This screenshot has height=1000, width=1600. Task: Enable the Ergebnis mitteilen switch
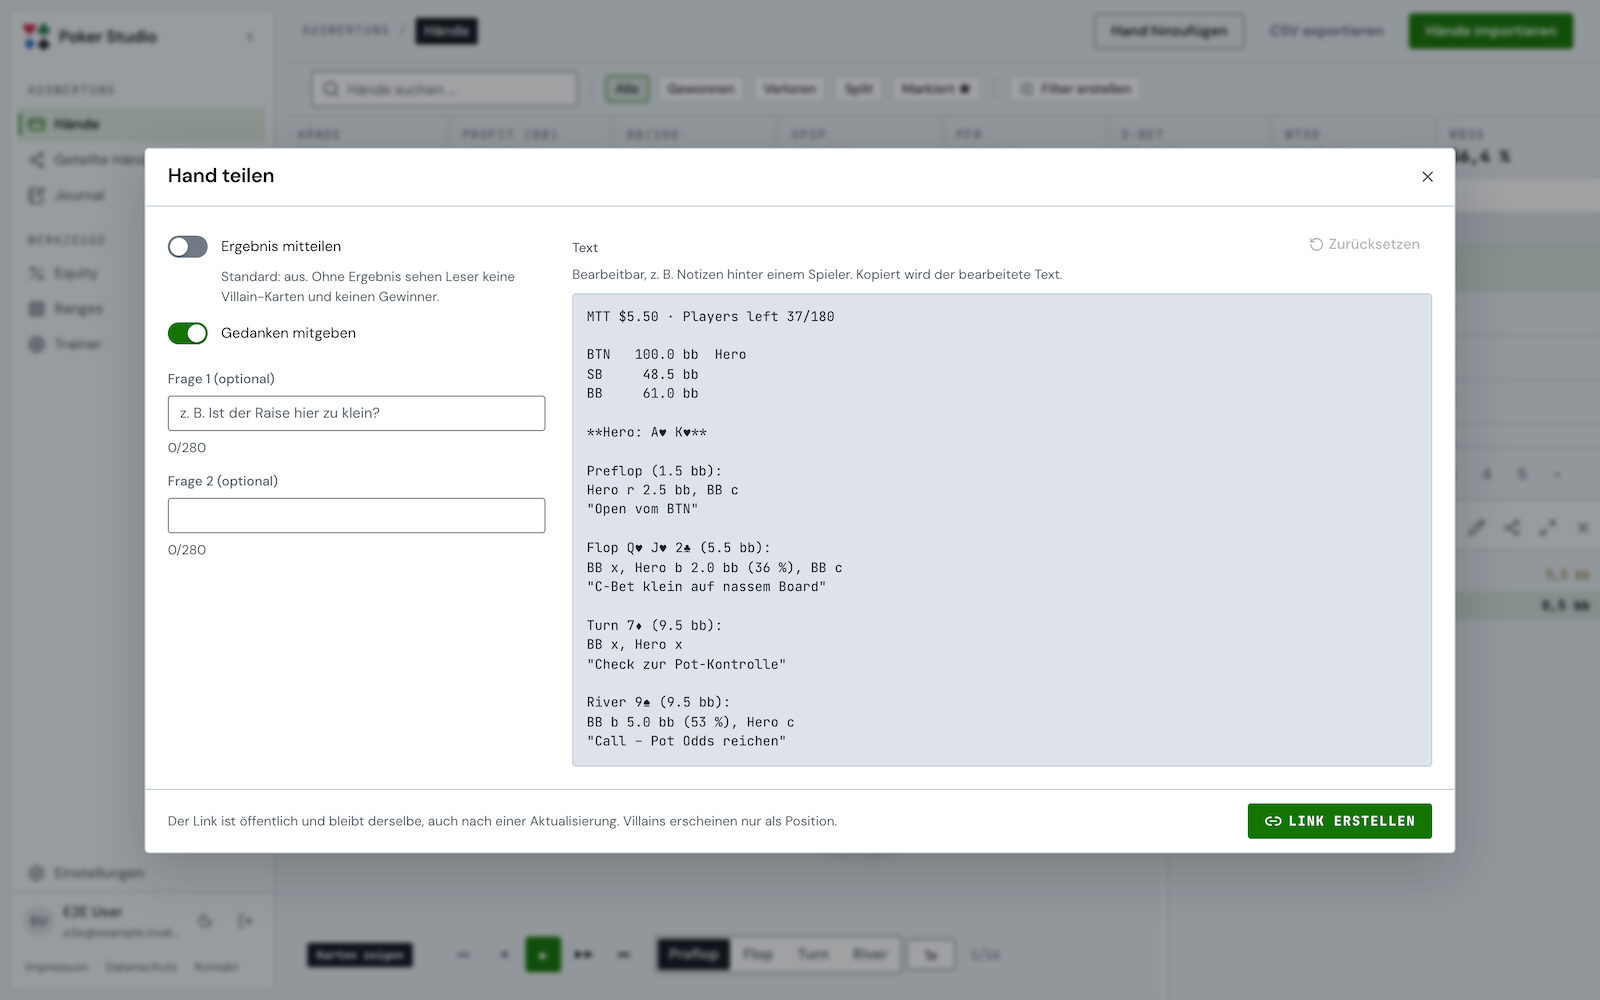[x=187, y=246]
